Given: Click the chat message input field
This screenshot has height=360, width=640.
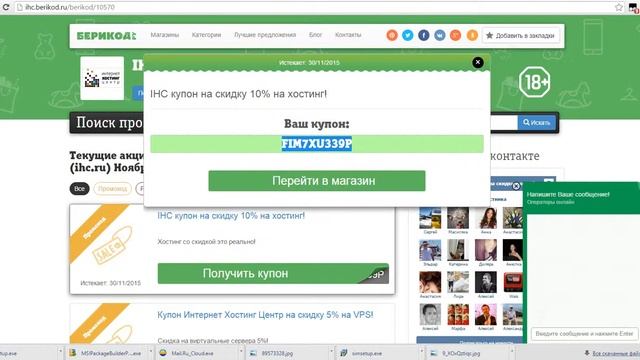Looking at the screenshot, I should pos(584,333).
